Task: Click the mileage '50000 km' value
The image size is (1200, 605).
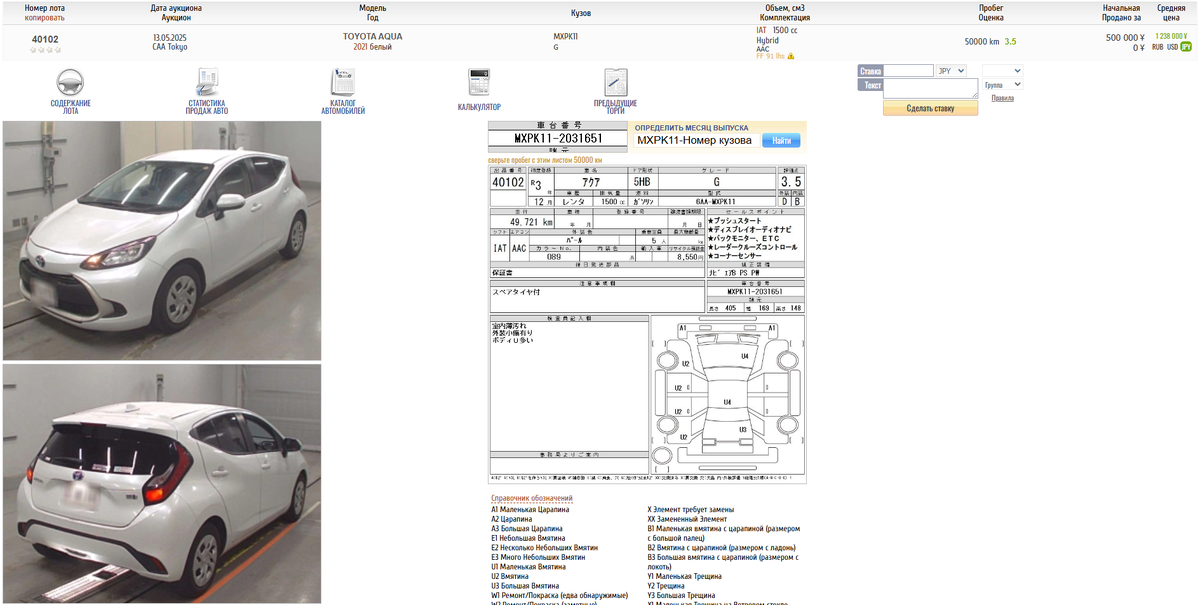Action: pyautogui.click(x=982, y=42)
